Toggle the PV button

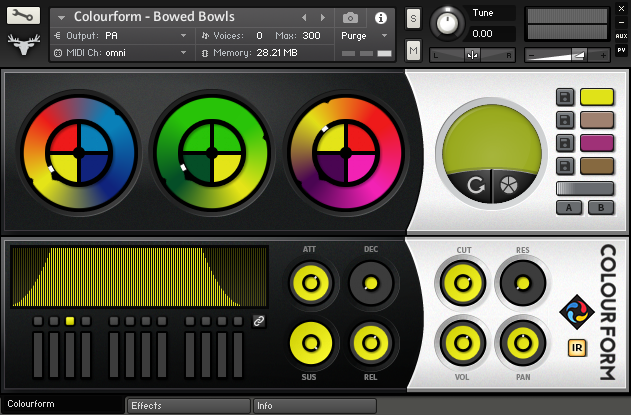[x=621, y=50]
